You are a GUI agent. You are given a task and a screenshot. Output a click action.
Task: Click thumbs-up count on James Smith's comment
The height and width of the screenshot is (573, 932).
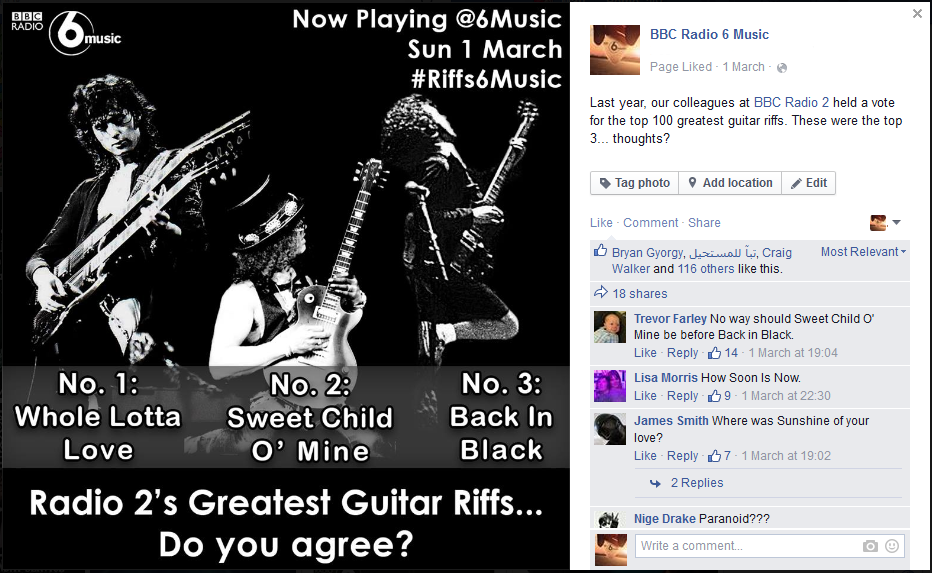point(720,456)
